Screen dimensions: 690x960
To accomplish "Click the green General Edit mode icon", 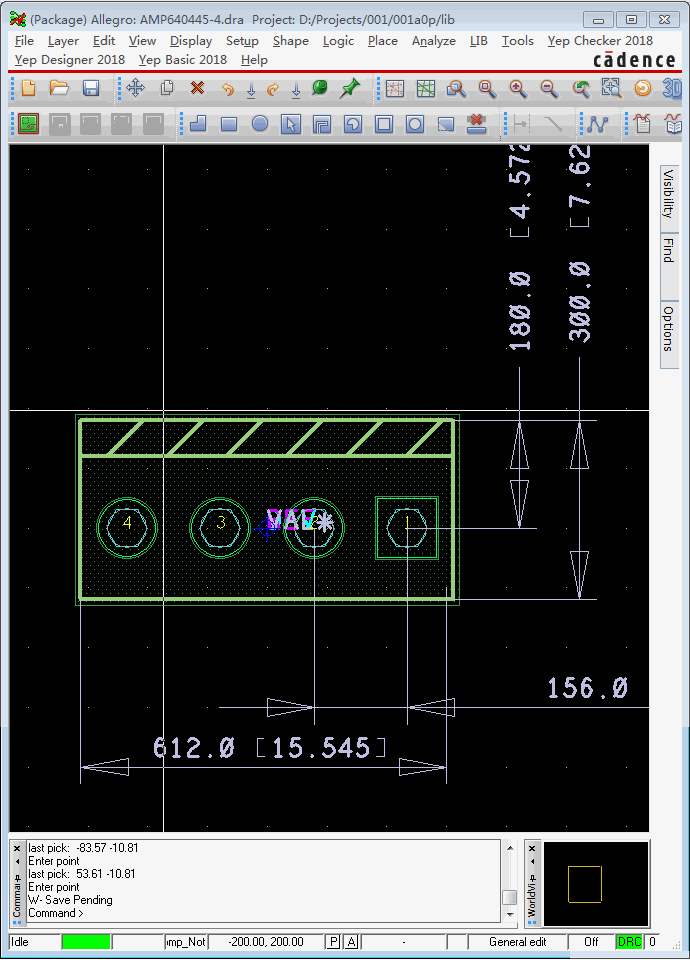I will [x=28, y=124].
